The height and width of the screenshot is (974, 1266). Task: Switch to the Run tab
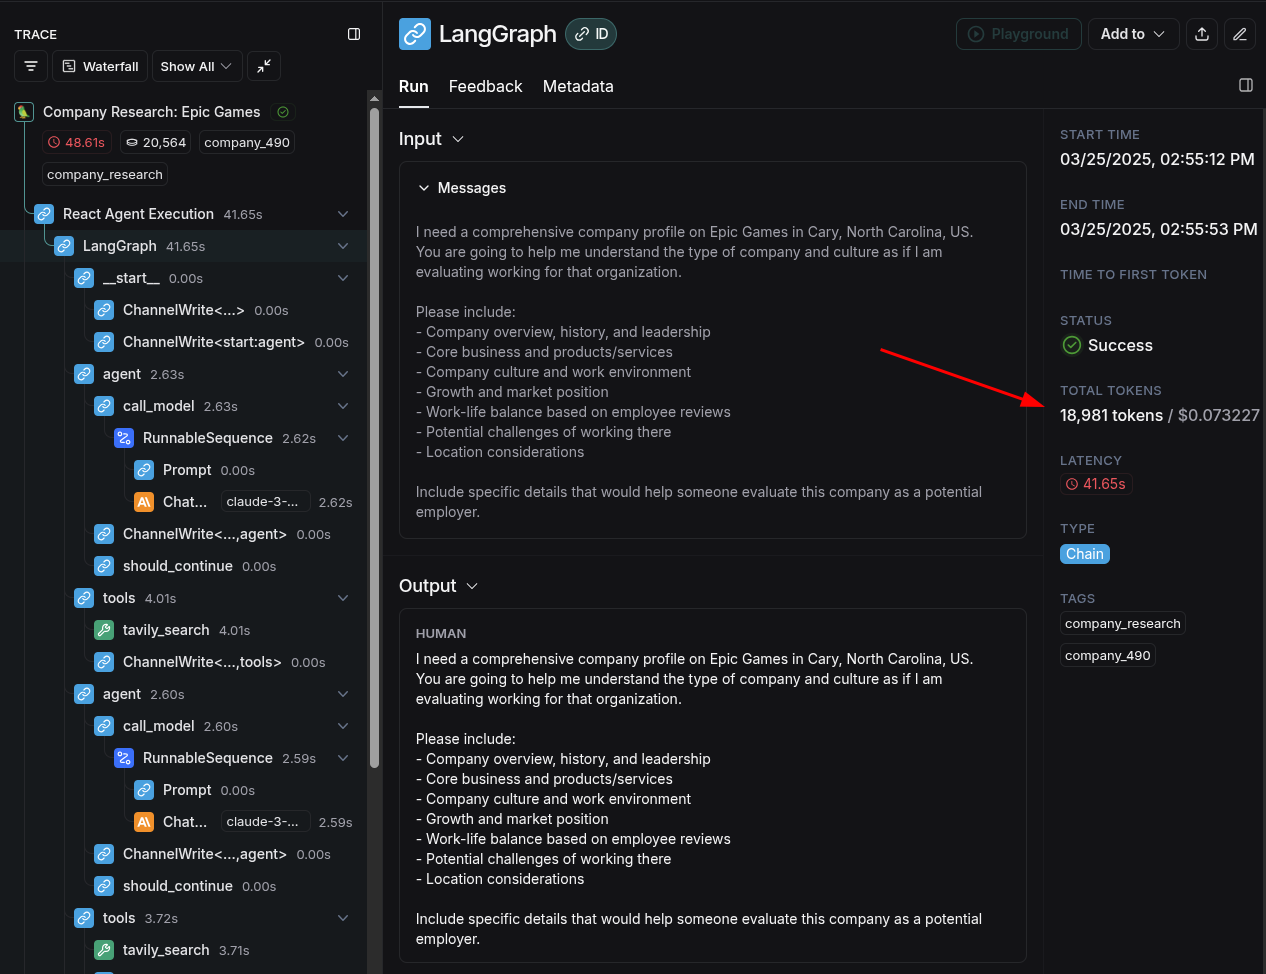414,87
